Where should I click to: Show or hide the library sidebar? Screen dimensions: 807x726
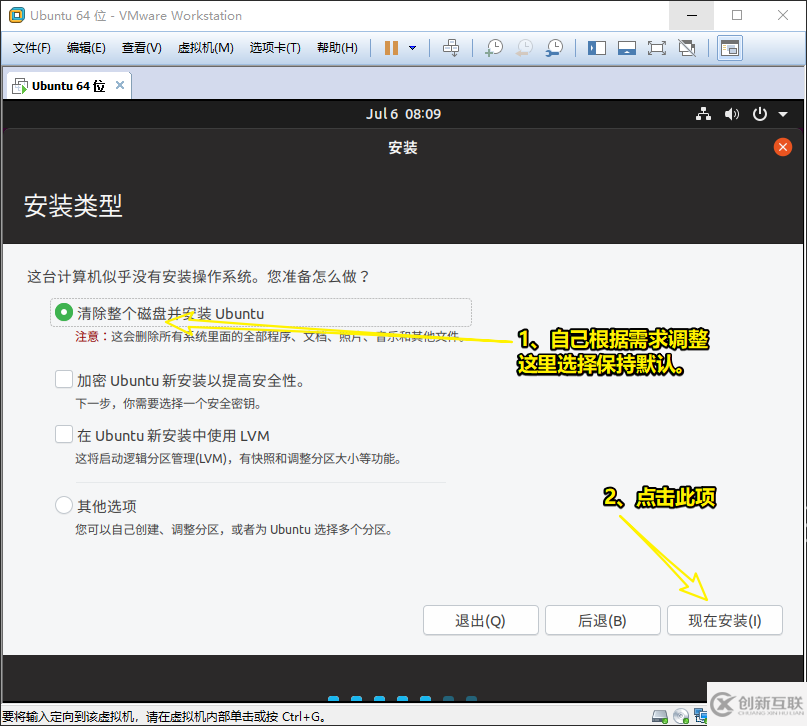coord(597,48)
